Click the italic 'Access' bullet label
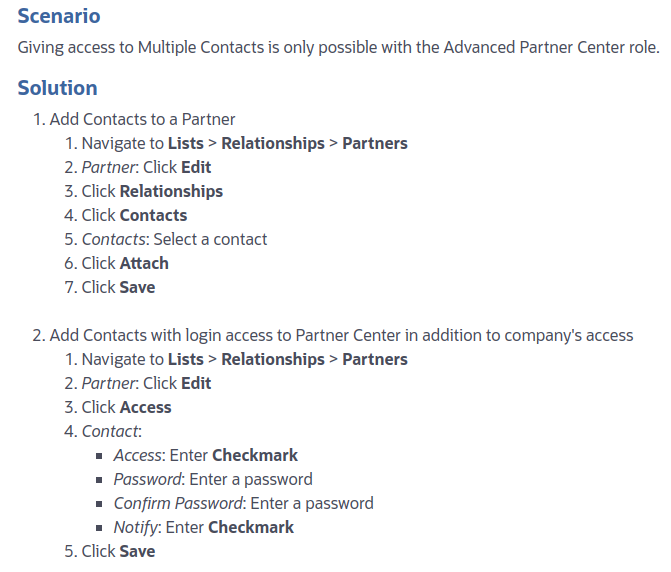Image resolution: width=671 pixels, height=572 pixels. click(137, 455)
